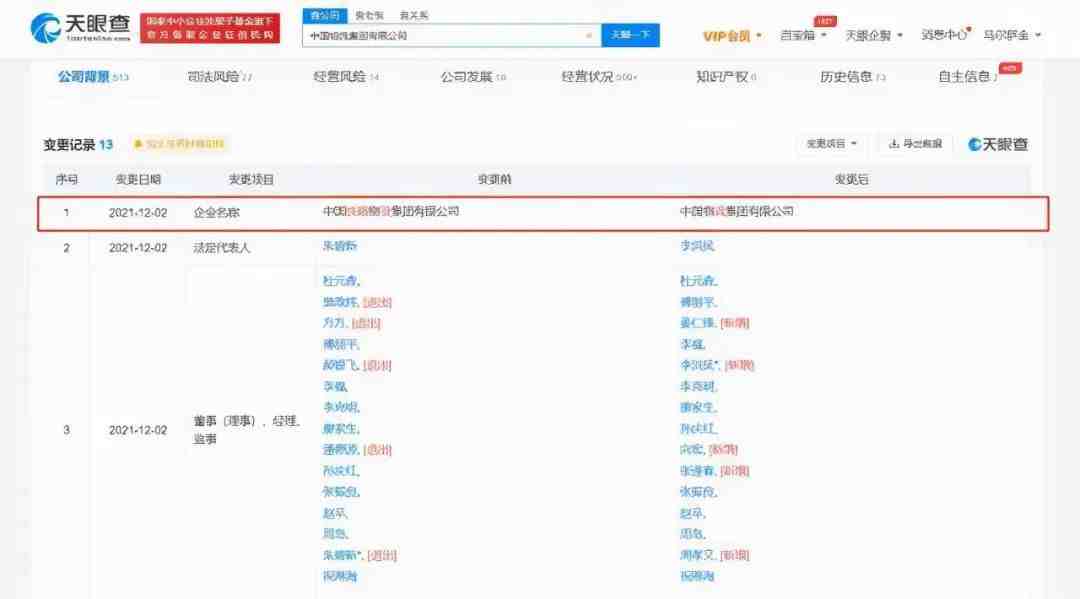
Task: Click the 导出数据 export button
Action: click(x=915, y=144)
